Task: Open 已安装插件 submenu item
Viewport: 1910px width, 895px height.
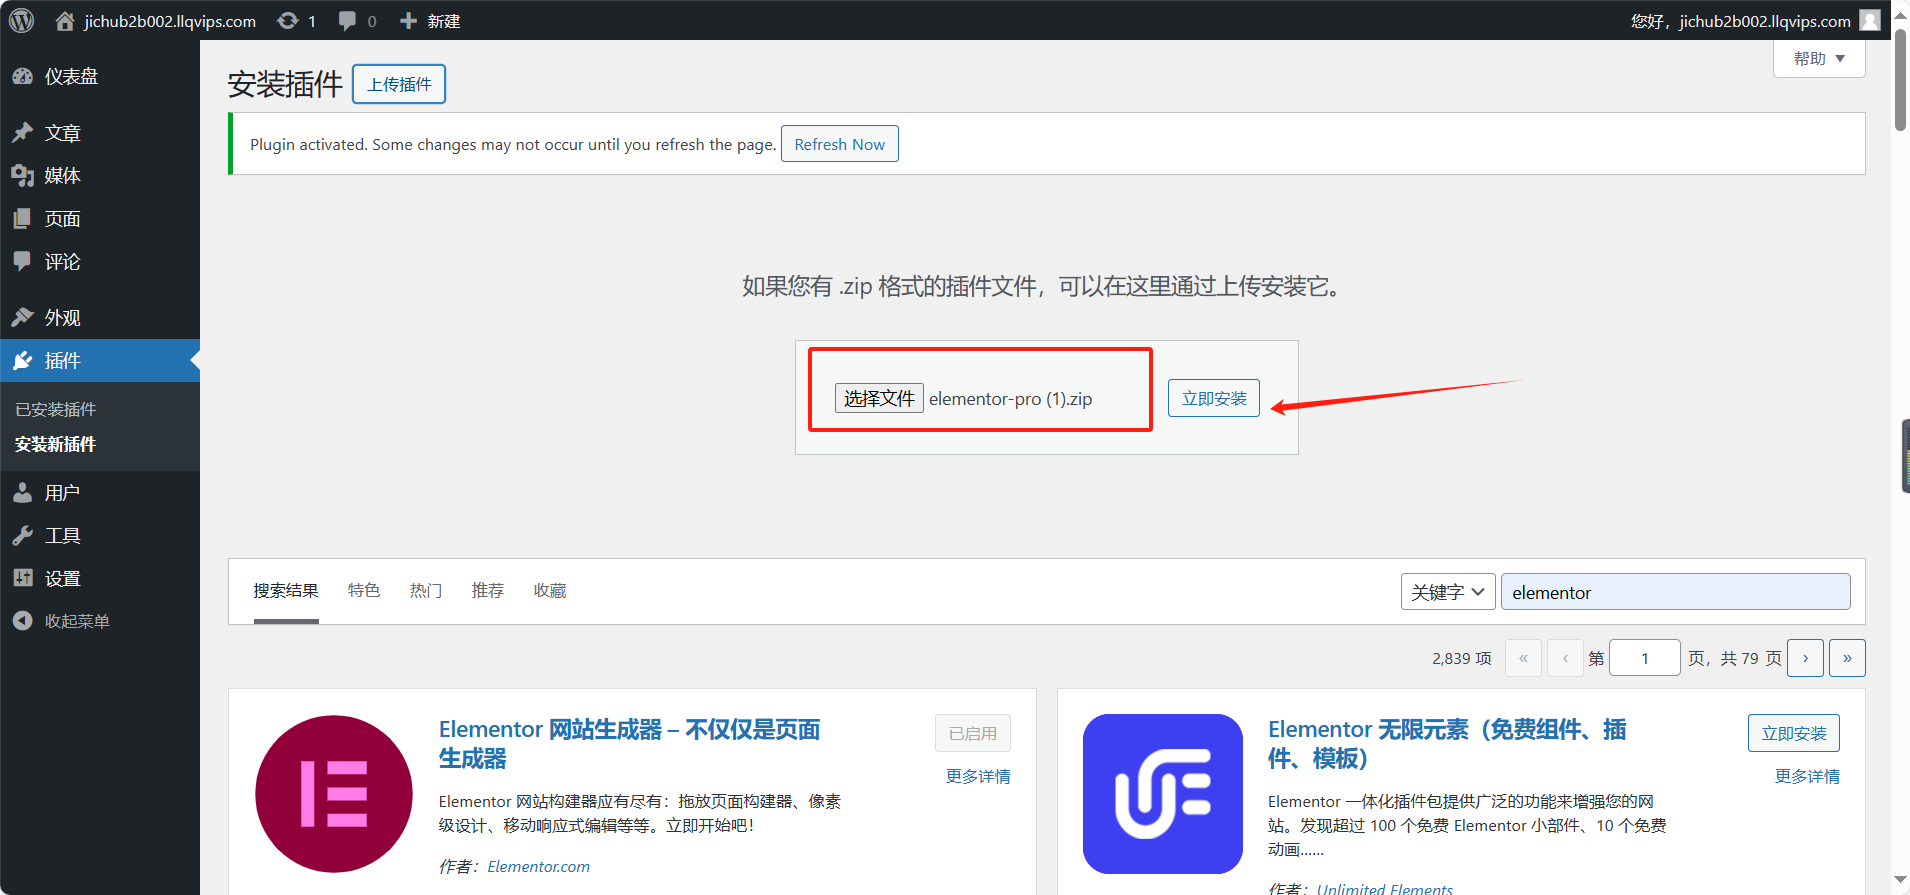Action: click(x=56, y=409)
